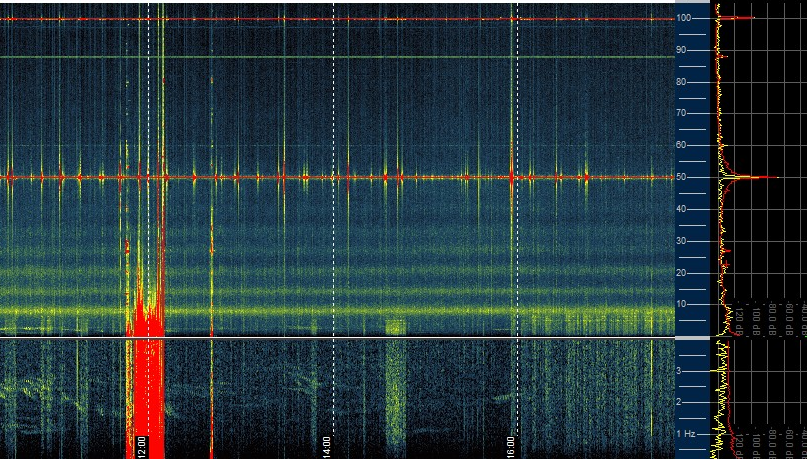Click the 3 Hz tick on lower axis

tap(680, 370)
